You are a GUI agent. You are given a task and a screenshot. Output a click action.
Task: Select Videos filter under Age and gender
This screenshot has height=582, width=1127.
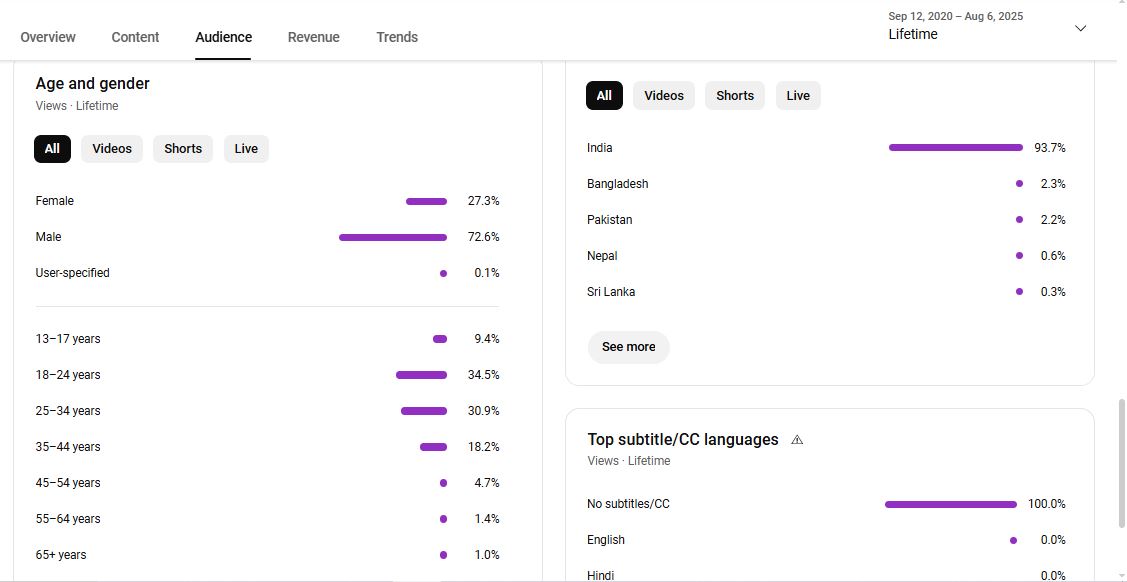(112, 149)
